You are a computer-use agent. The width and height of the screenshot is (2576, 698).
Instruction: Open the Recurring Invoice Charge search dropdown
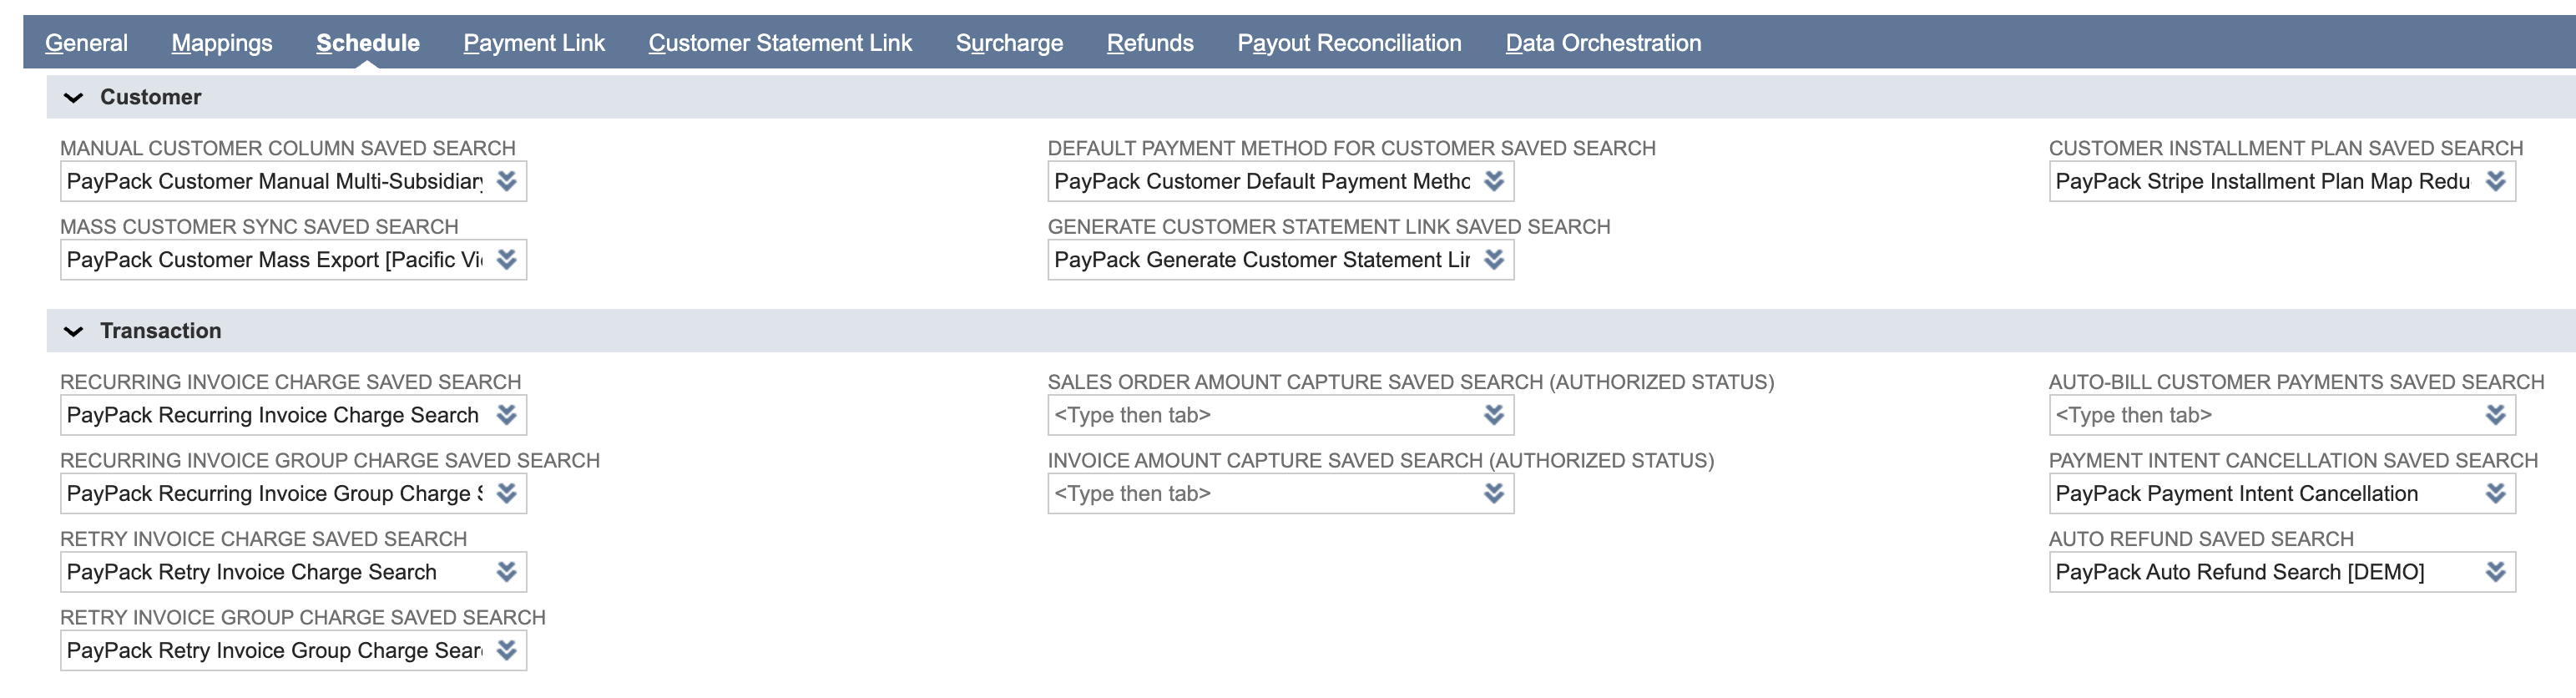click(x=508, y=415)
